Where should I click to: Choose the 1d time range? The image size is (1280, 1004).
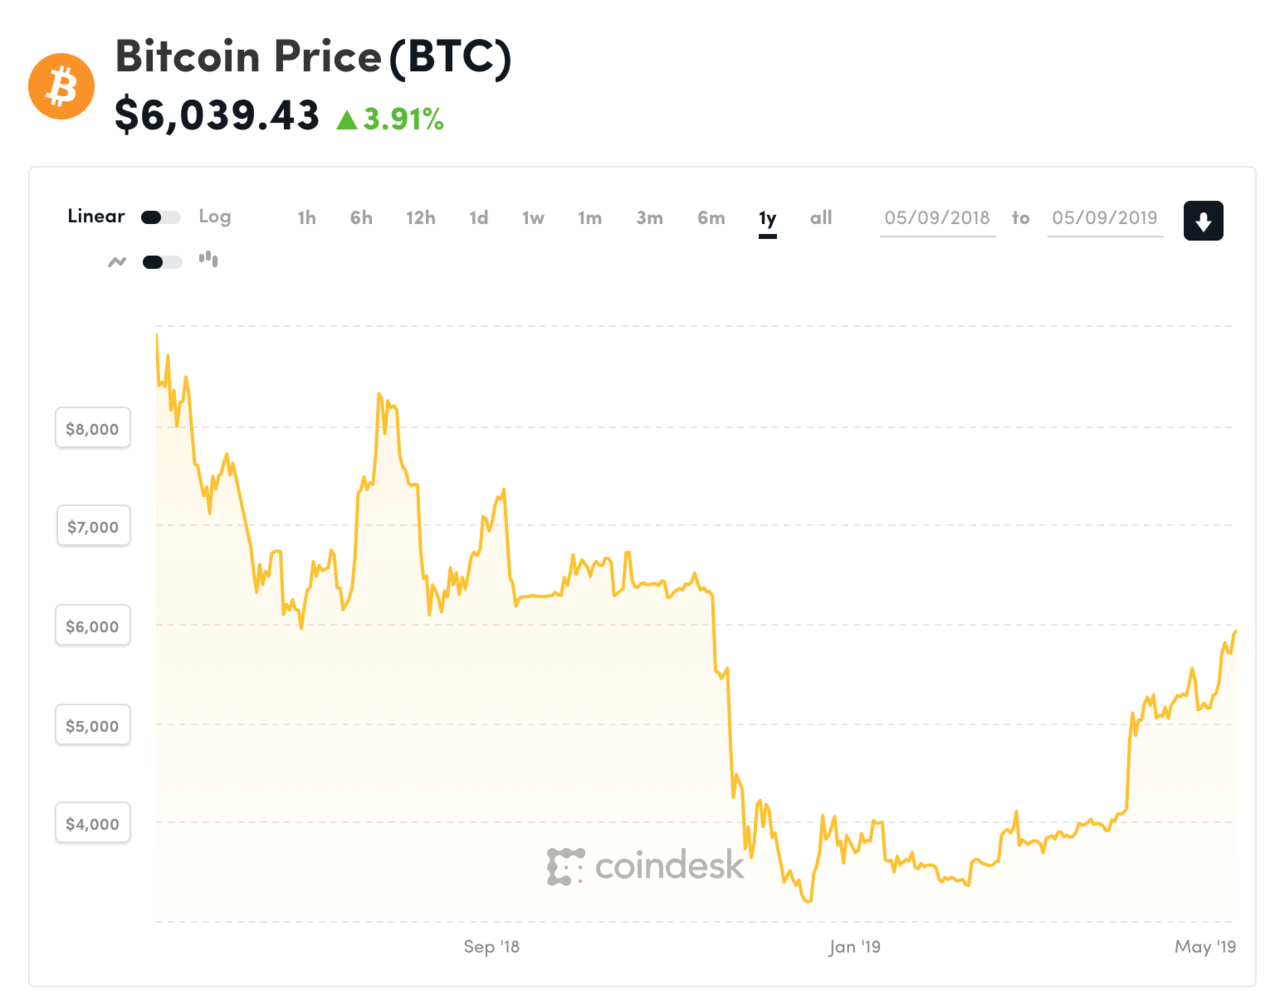tap(479, 218)
